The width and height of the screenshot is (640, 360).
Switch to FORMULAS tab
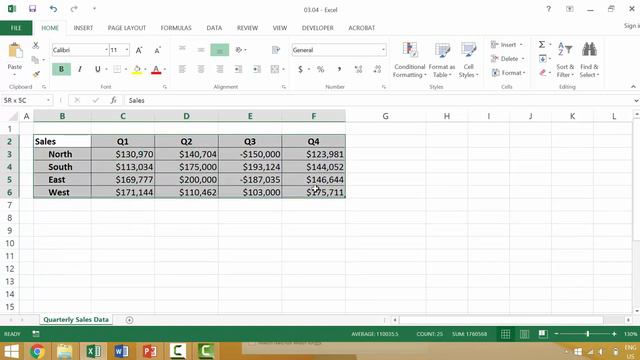[176, 28]
